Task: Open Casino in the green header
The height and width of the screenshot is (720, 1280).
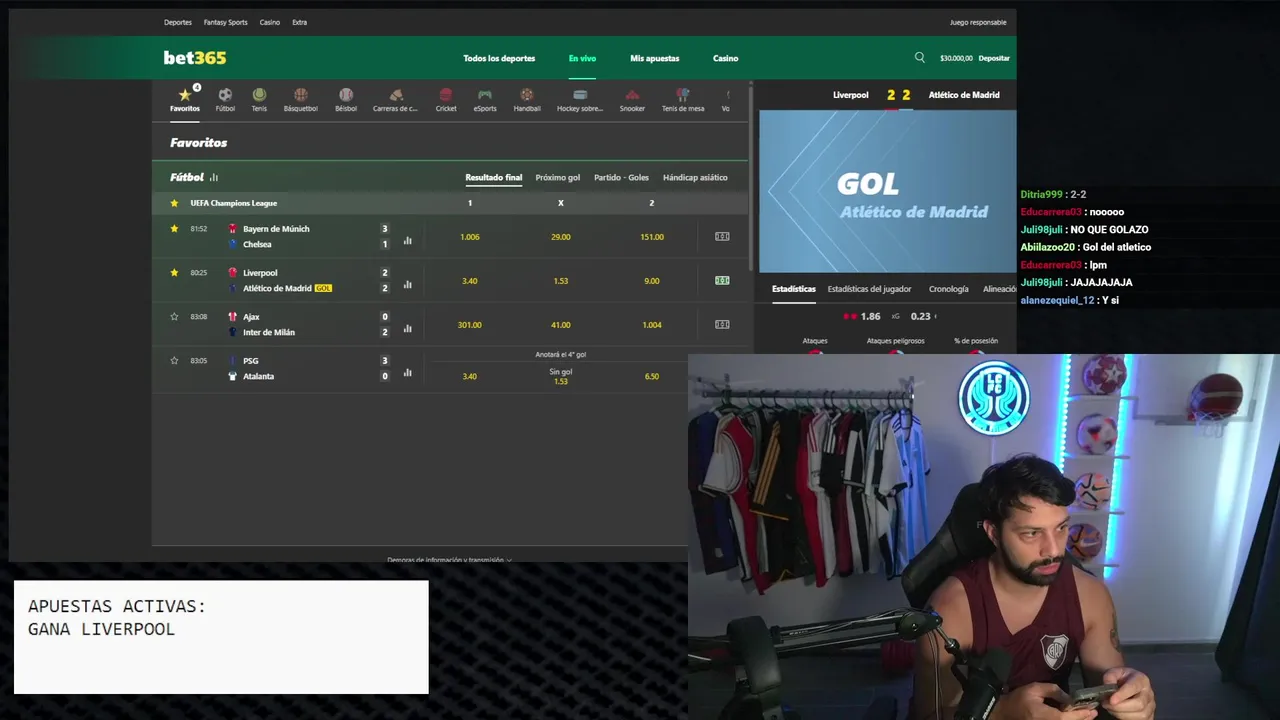Action: [725, 58]
